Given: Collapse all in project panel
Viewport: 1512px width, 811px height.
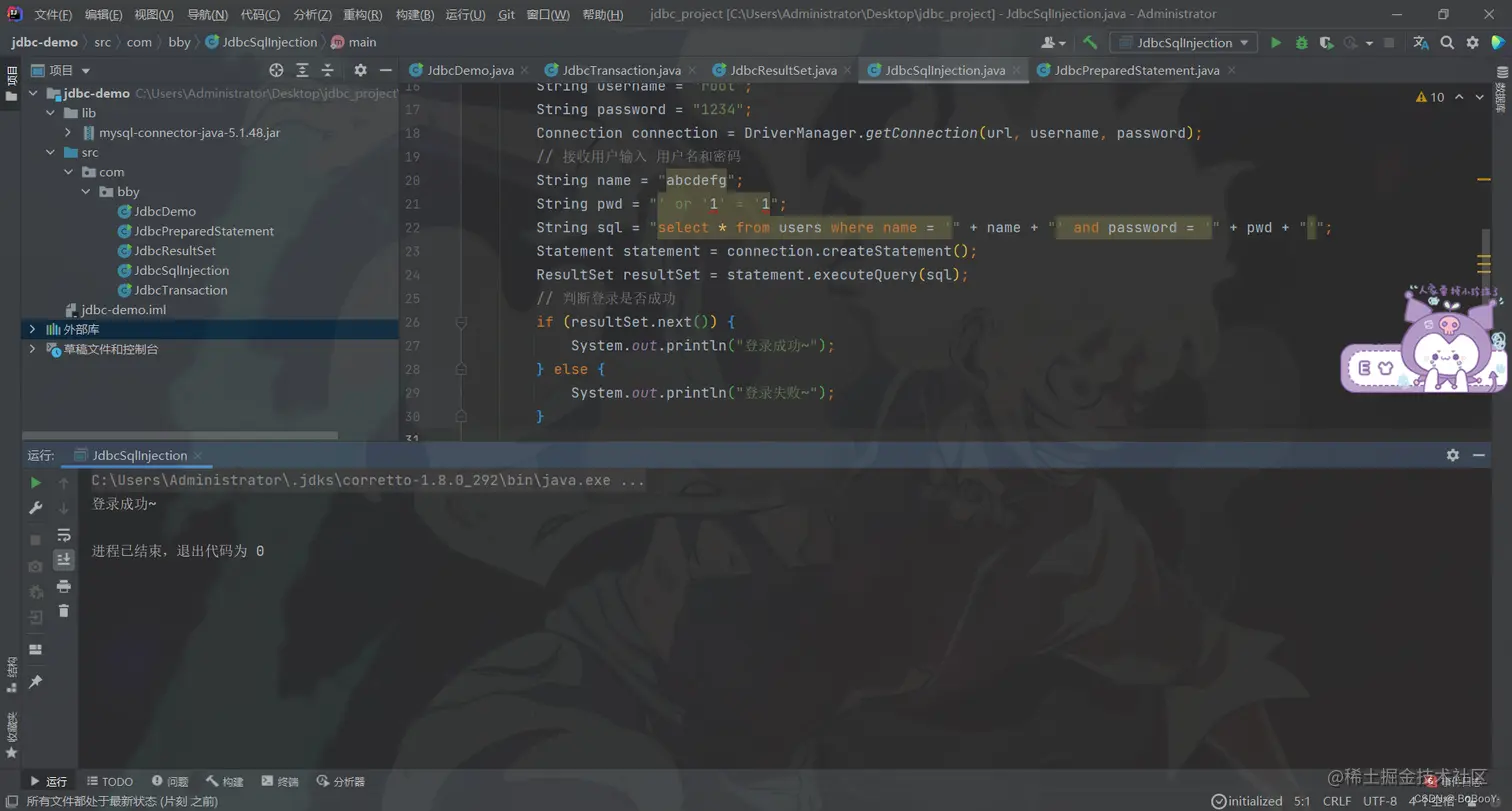Looking at the screenshot, I should tap(327, 70).
